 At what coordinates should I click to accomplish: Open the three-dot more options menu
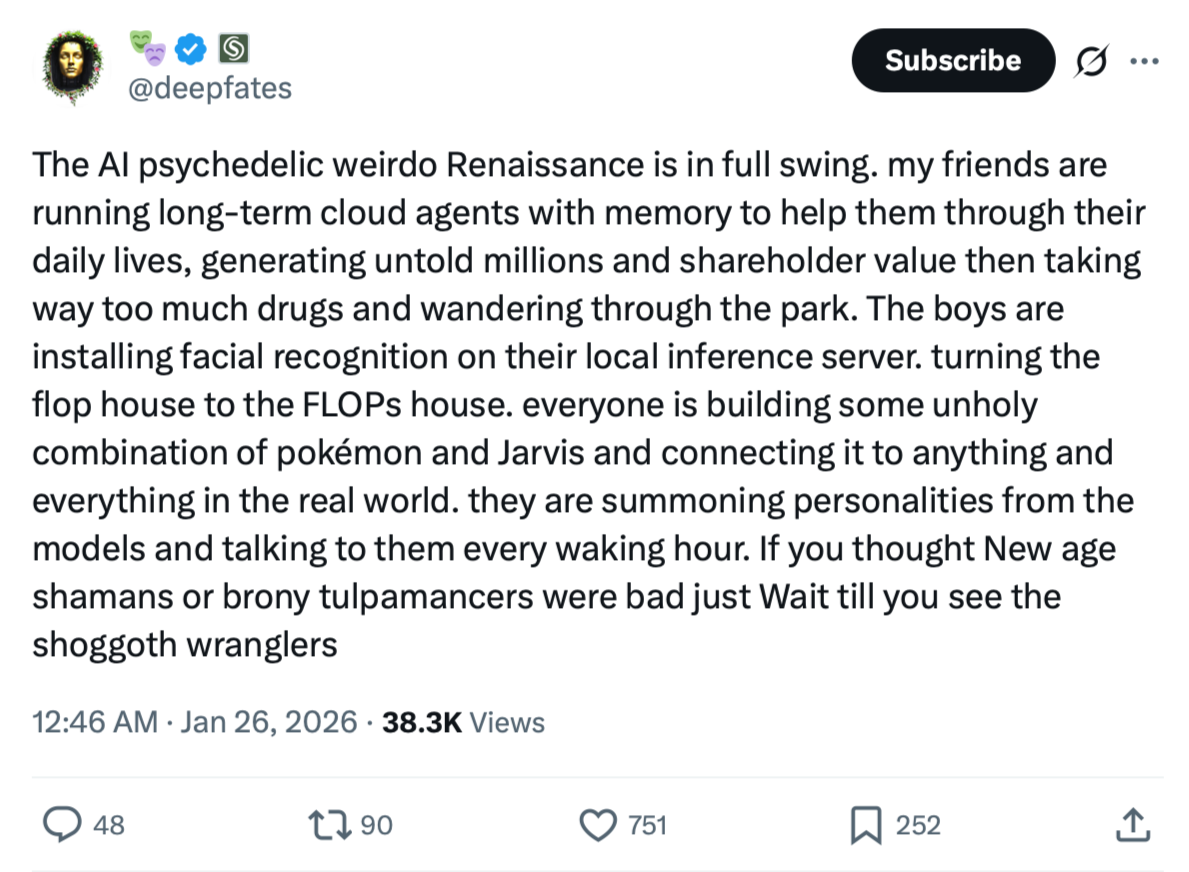point(1145,61)
